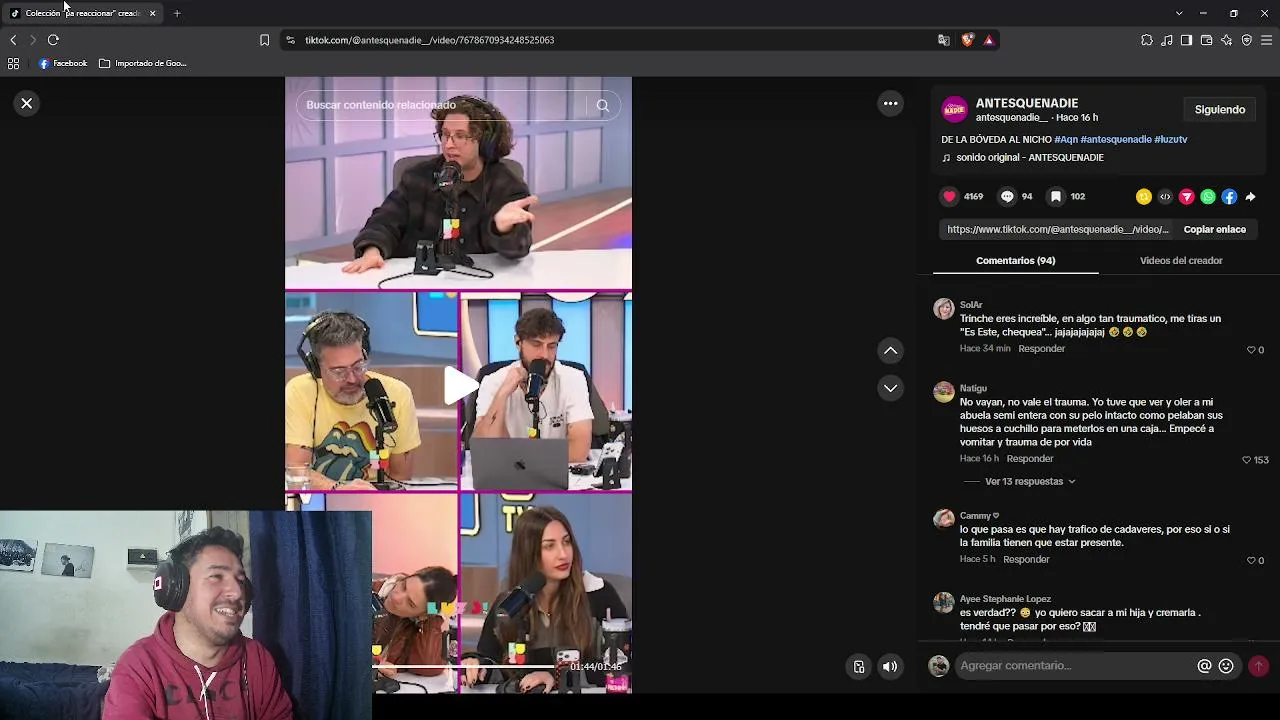Image resolution: width=1280 pixels, height=720 pixels.
Task: Open SolAr's profile avatar
Action: point(944,308)
